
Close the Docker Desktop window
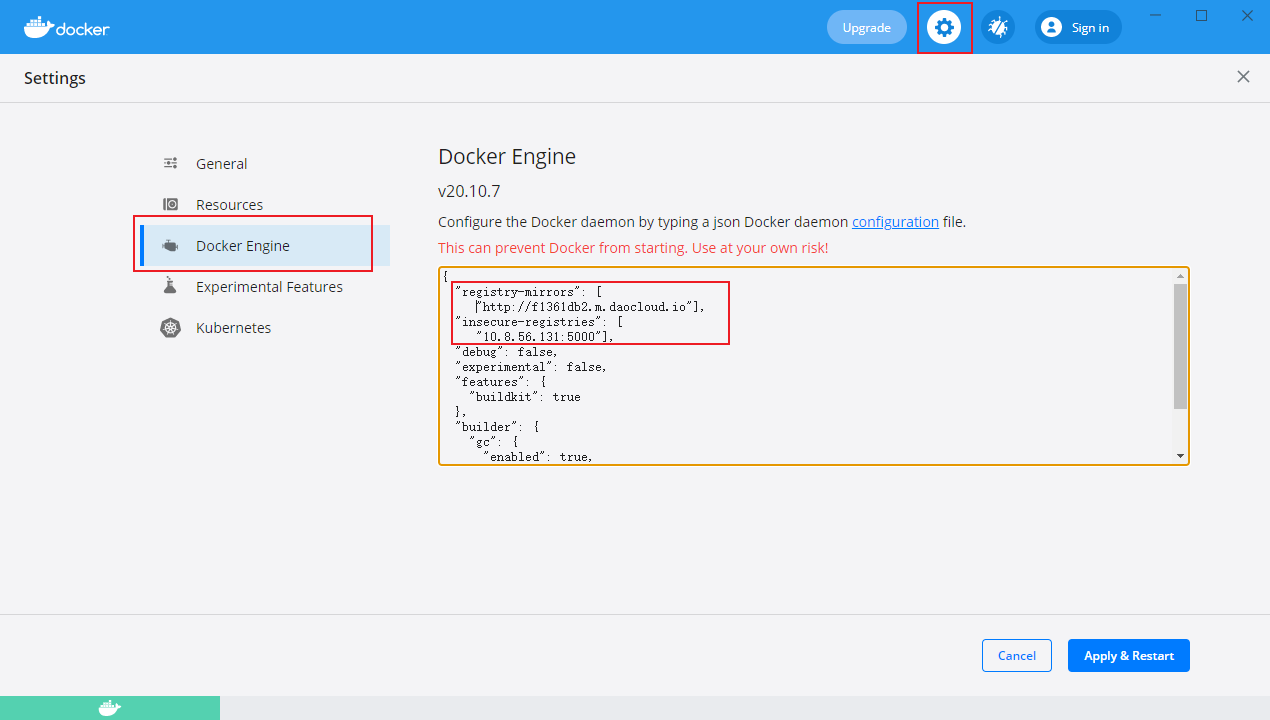tap(1247, 15)
